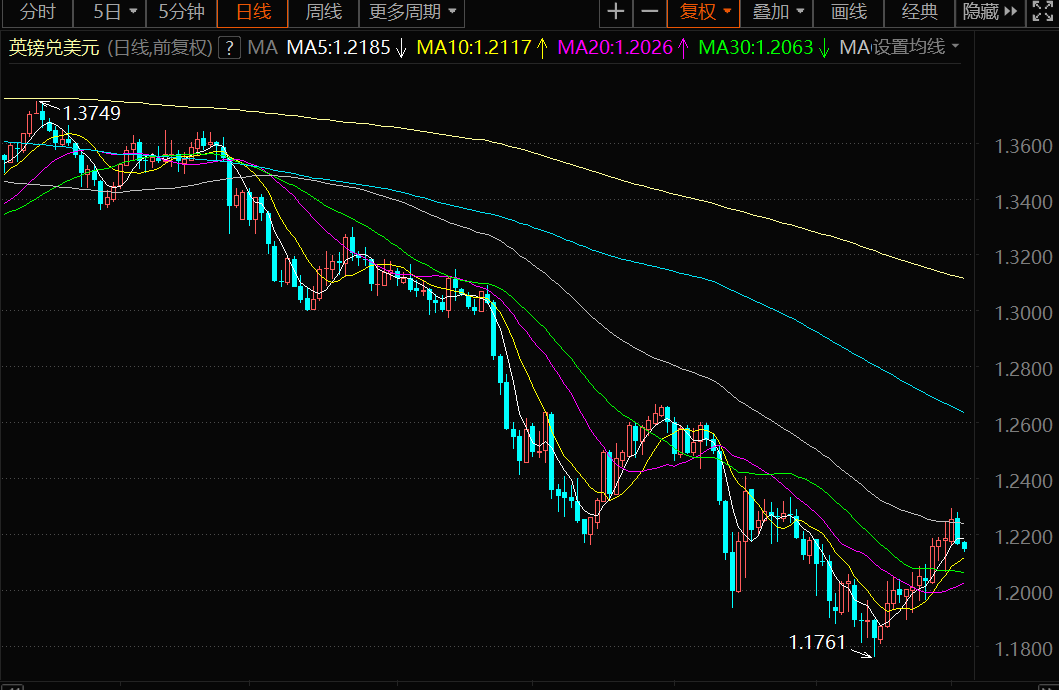Image resolution: width=1059 pixels, height=690 pixels.
Task: Open the 5日 dropdown arrow
Action: 133,12
